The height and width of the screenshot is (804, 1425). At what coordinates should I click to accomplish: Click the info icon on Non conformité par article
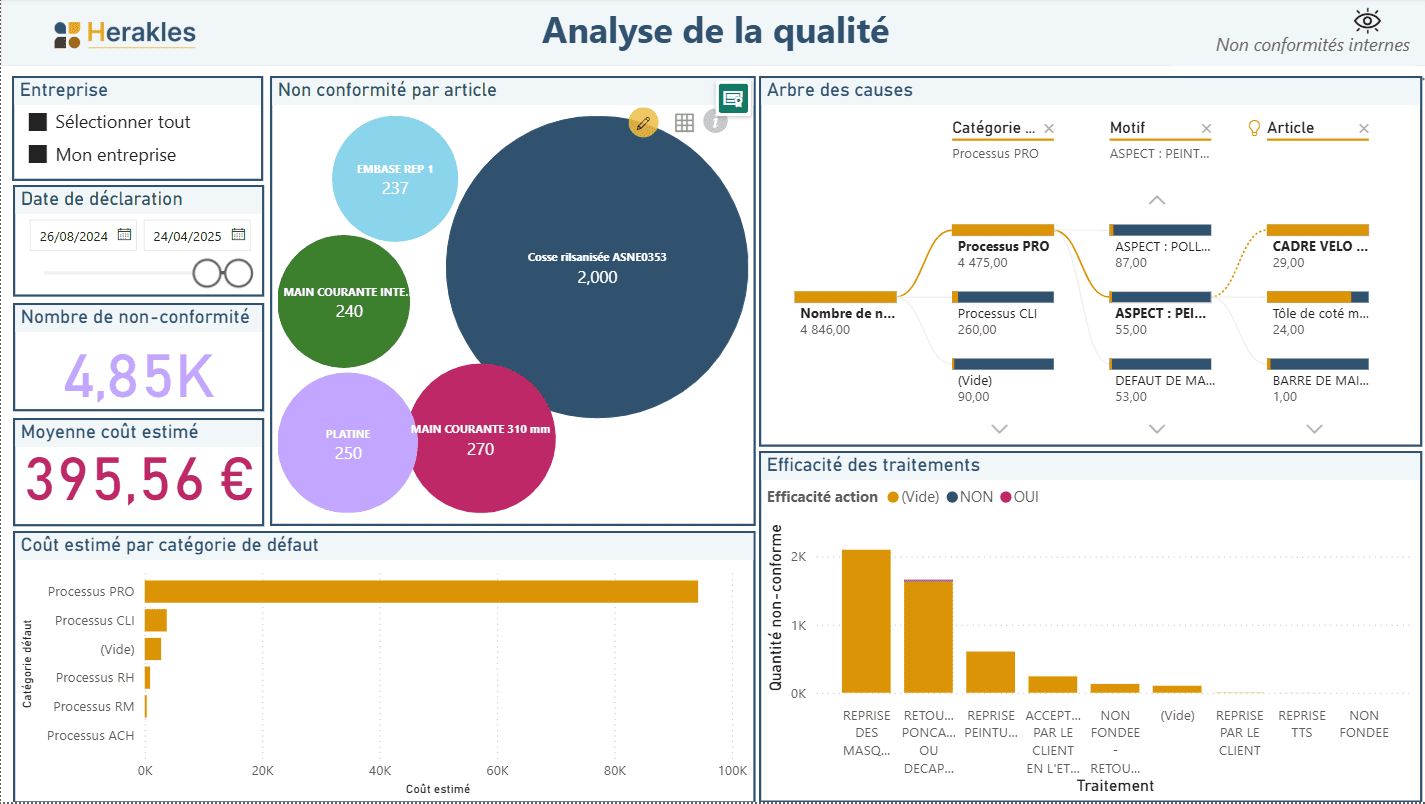tap(716, 122)
